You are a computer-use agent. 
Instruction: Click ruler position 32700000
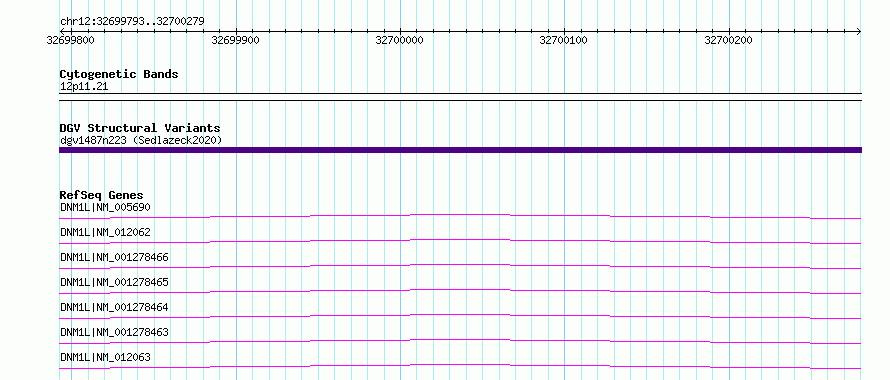tap(400, 40)
